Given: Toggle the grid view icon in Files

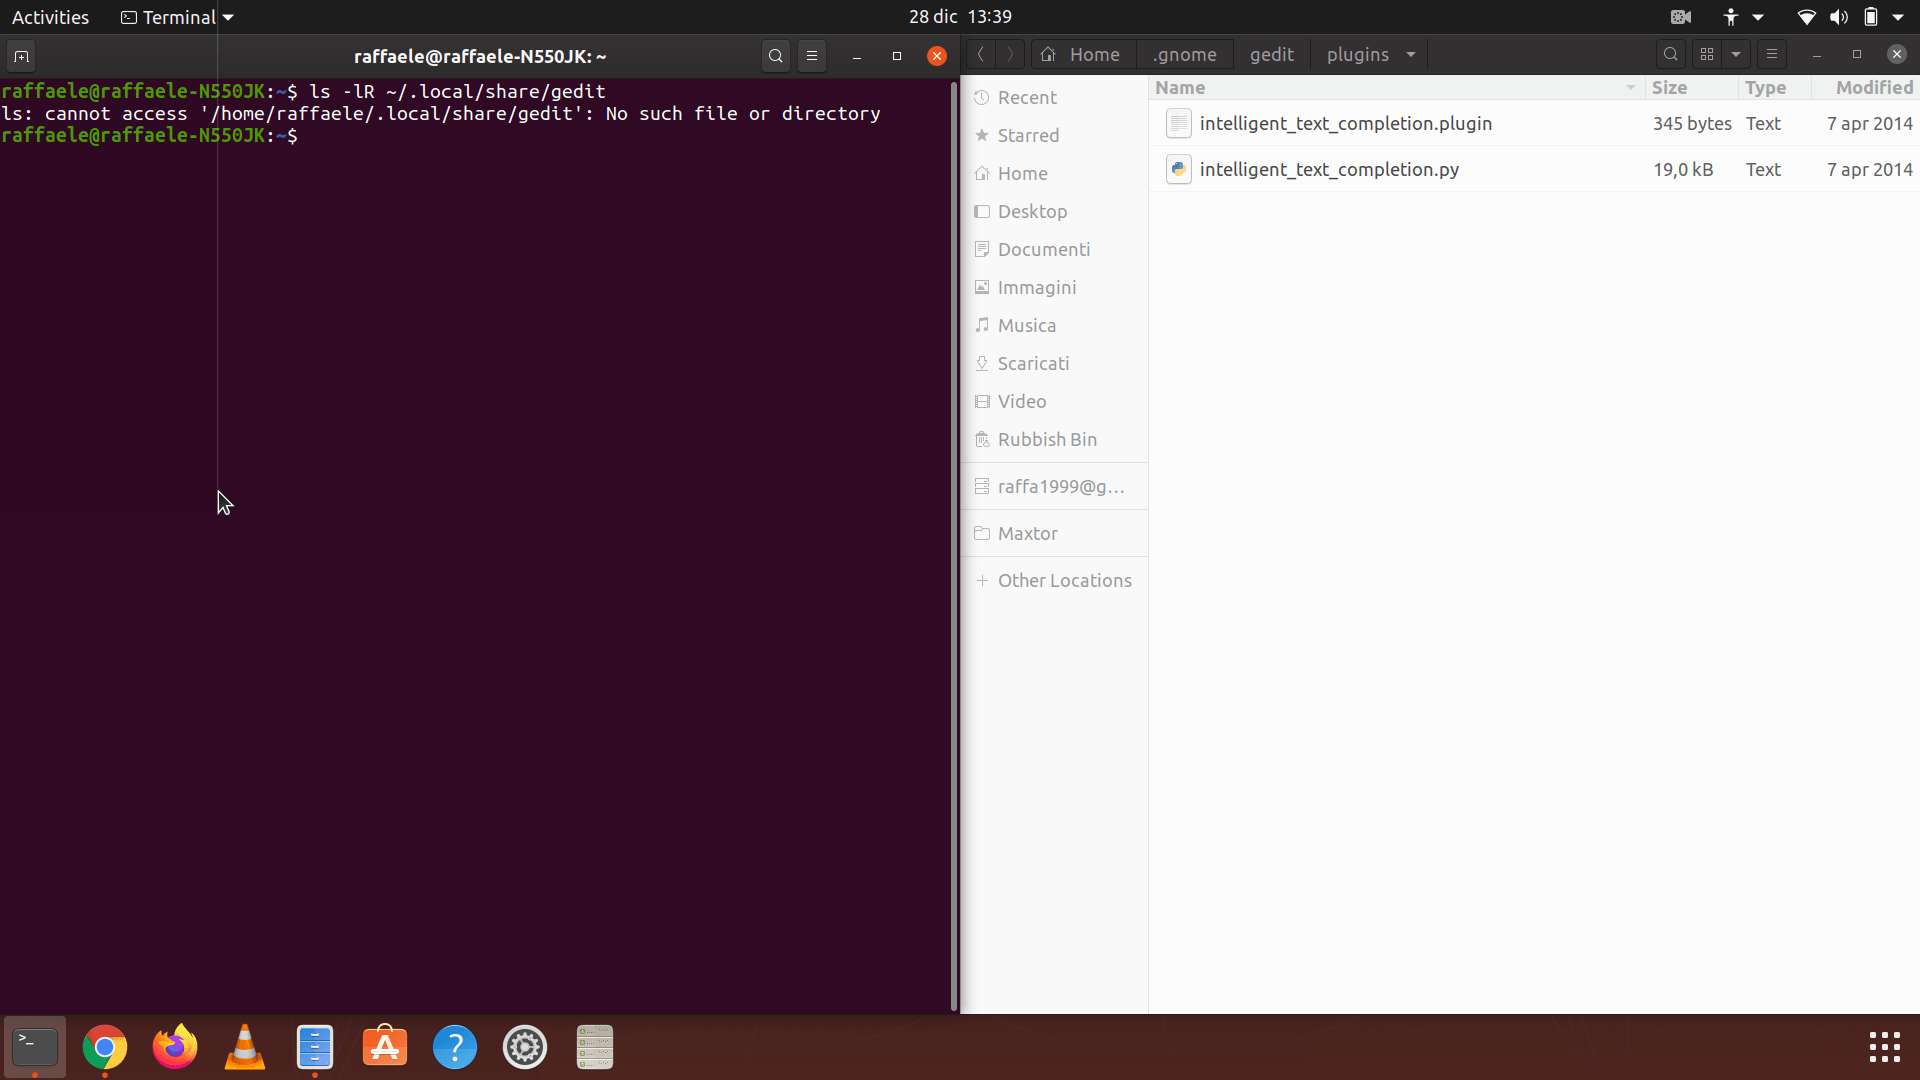Looking at the screenshot, I should tap(1707, 54).
